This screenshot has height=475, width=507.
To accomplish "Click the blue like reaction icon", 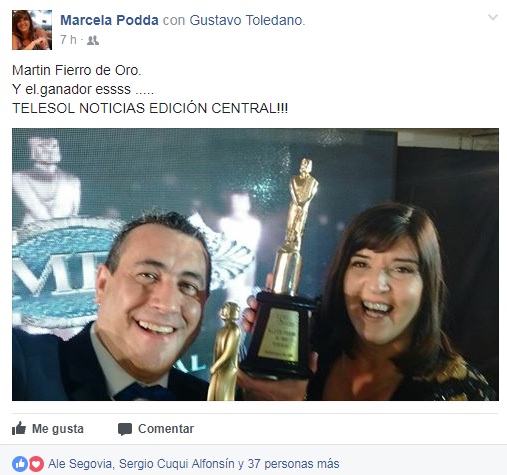I will point(20,464).
